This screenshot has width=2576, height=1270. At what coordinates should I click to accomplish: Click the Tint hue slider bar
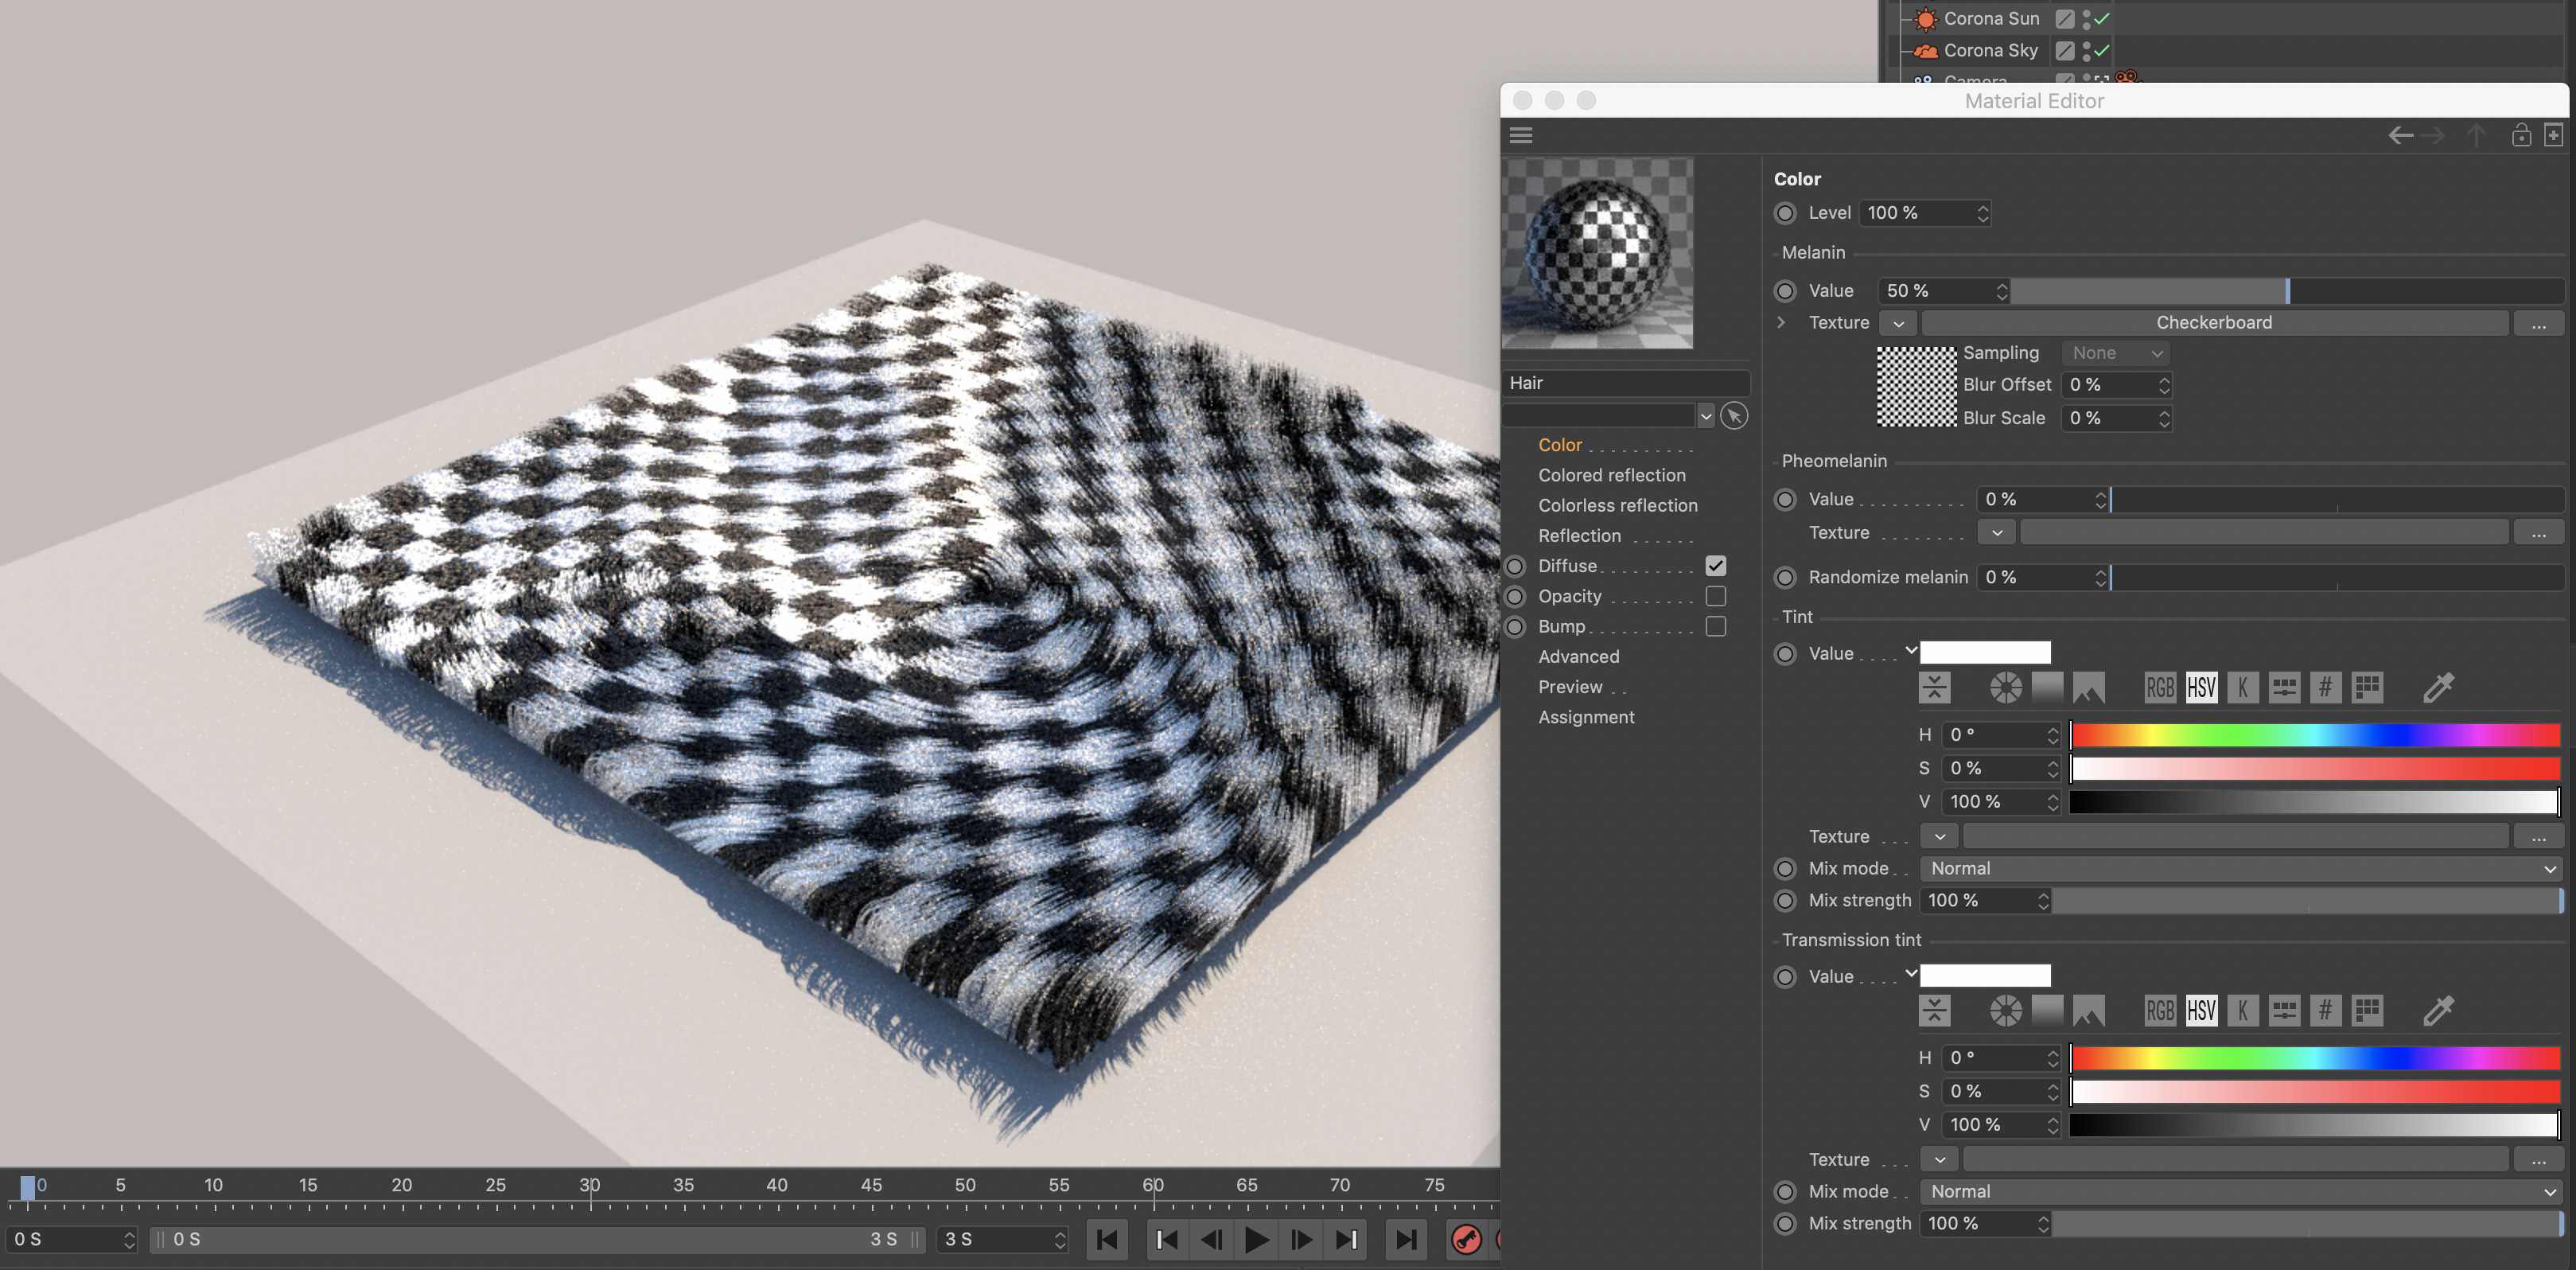(x=2314, y=735)
